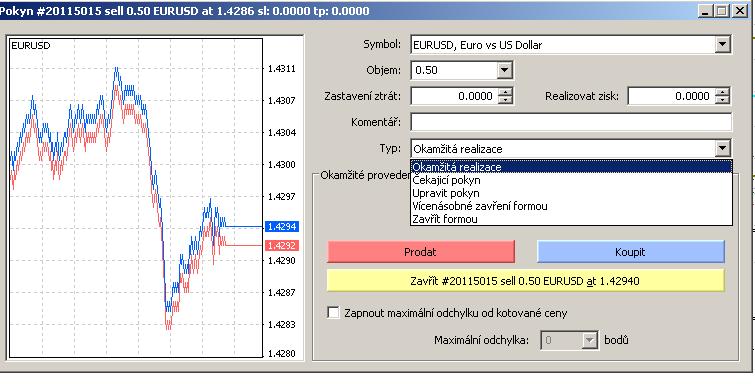
Task: Click the Komentář text field
Action: [x=571, y=122]
